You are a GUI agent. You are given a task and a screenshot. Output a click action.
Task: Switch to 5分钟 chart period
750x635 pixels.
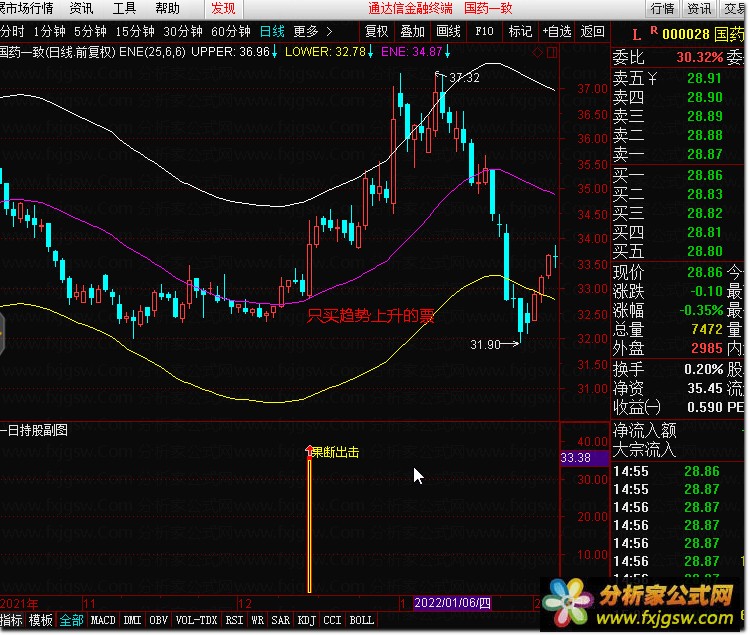tap(90, 32)
